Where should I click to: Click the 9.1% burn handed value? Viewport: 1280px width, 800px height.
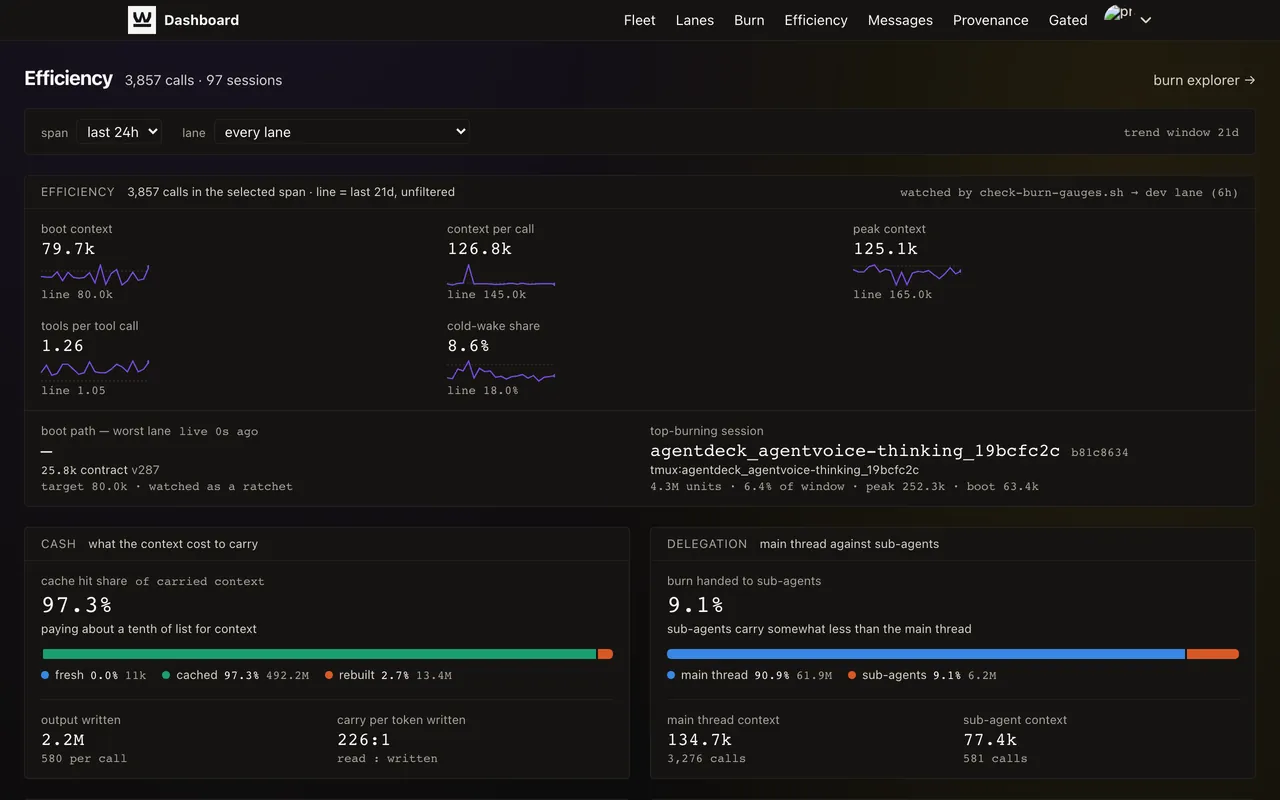pyautogui.click(x=696, y=604)
